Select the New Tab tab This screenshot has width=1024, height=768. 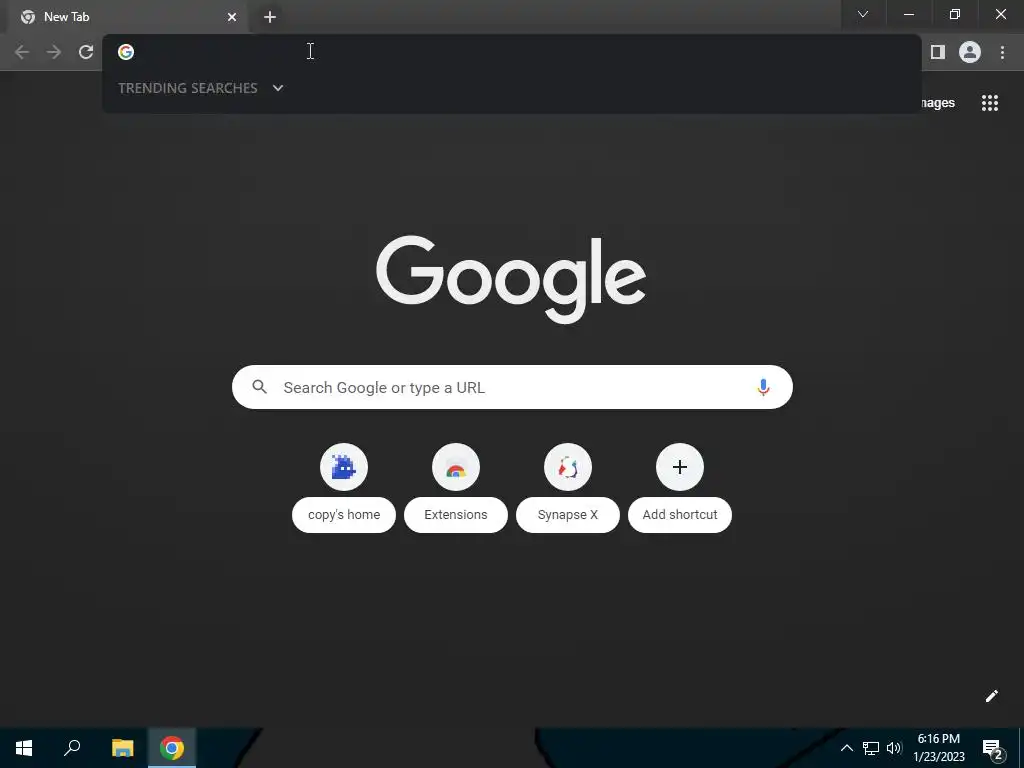[127, 17]
